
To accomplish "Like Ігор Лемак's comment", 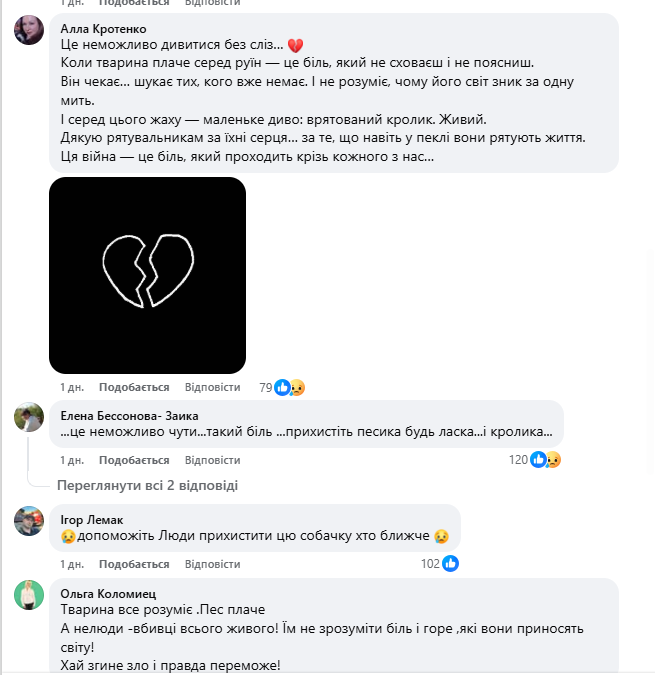I will [x=134, y=563].
